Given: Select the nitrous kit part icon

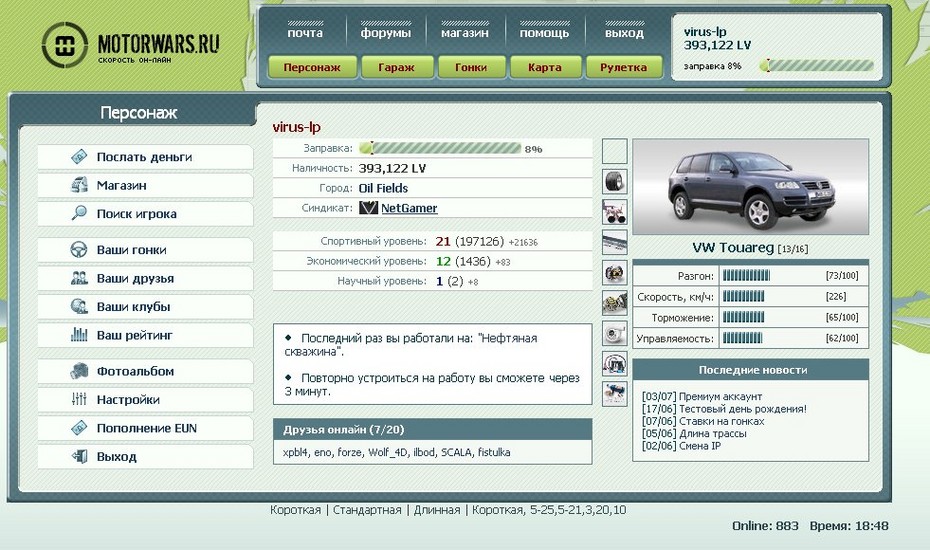Looking at the screenshot, I should click(x=614, y=364).
